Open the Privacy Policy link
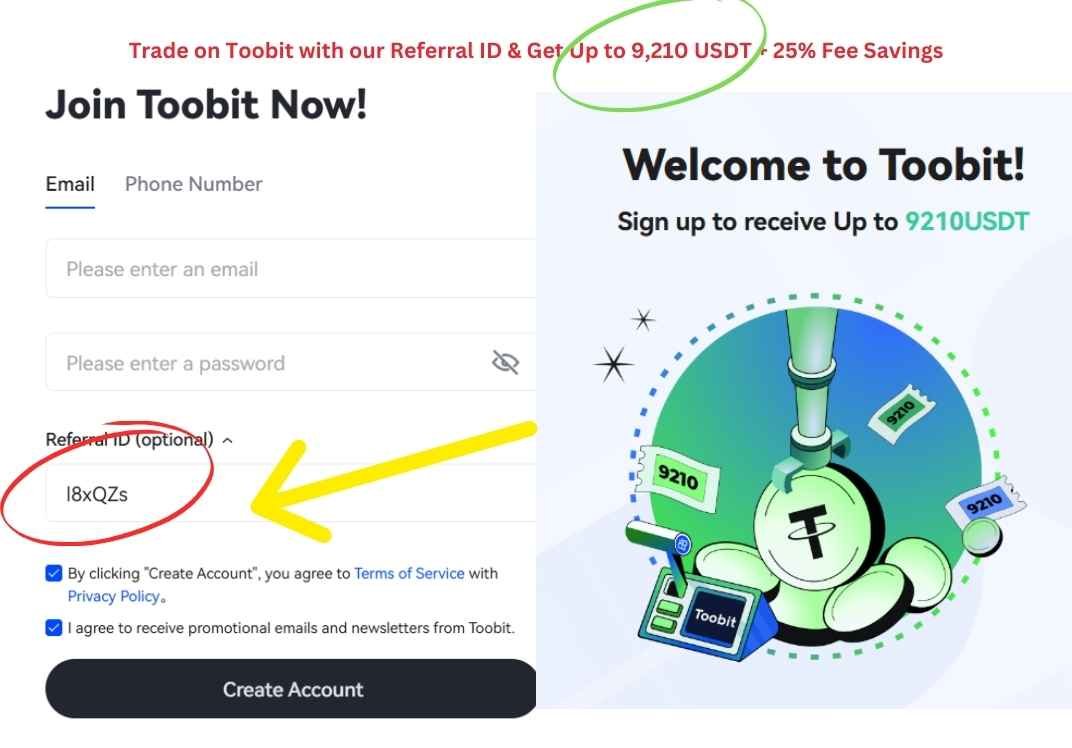This screenshot has height=748, width=1072. (x=113, y=596)
